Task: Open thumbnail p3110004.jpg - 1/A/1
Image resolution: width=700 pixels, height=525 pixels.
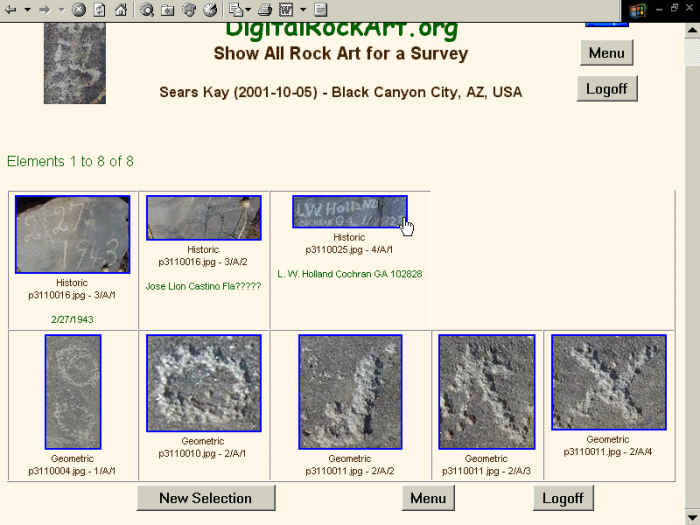Action: point(72,391)
